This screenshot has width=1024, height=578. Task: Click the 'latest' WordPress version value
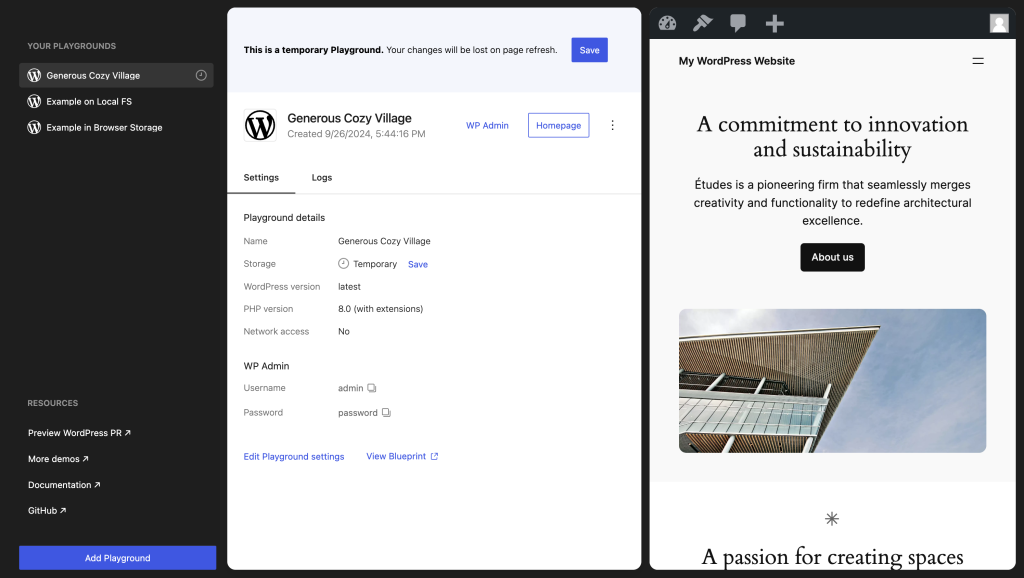point(349,287)
